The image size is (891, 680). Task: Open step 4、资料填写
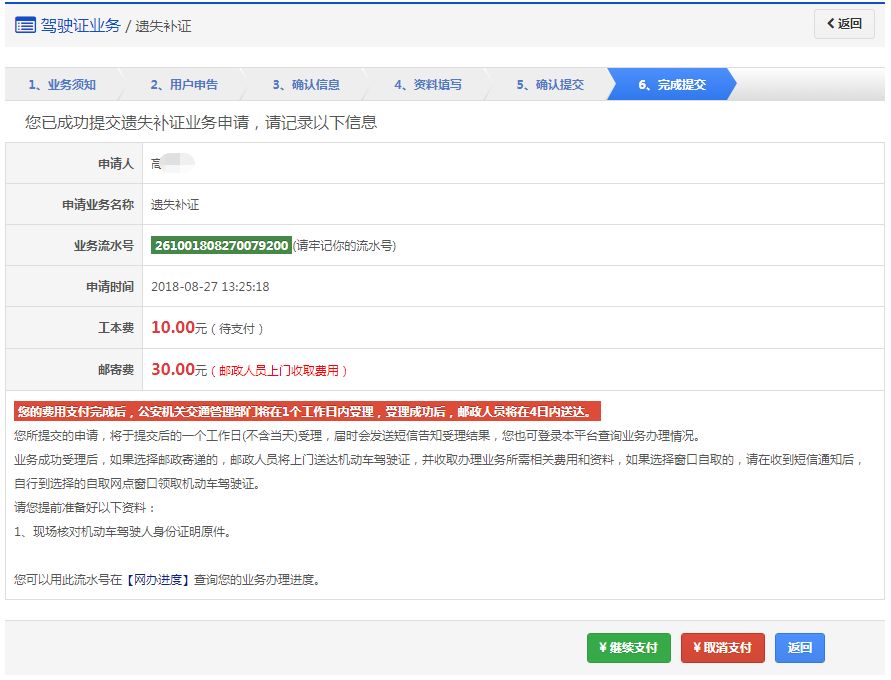(430, 85)
